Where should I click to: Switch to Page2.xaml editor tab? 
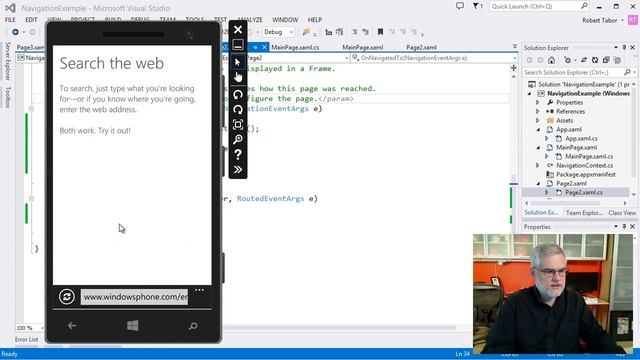click(x=421, y=47)
